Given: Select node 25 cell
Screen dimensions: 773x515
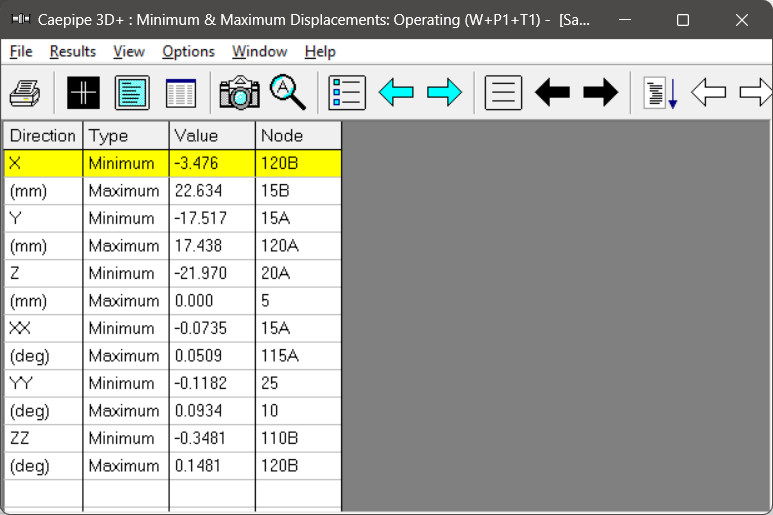Looking at the screenshot, I should (298, 383).
